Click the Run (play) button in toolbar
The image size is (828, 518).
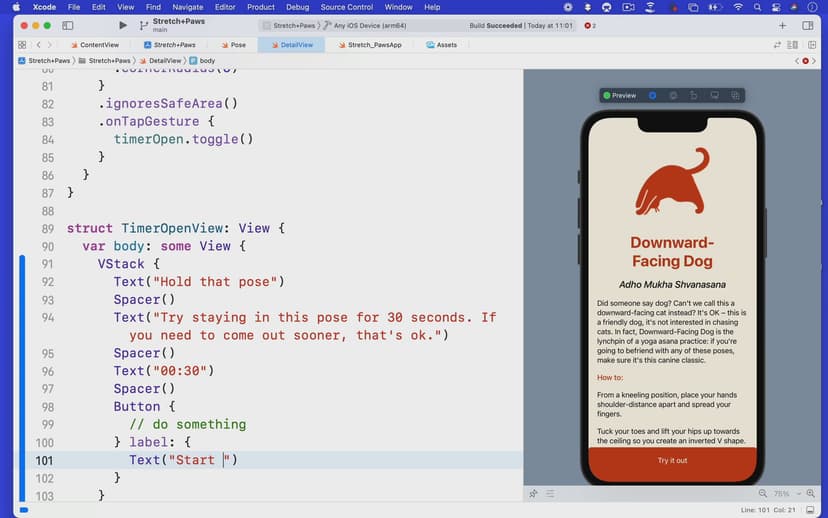pyautogui.click(x=122, y=25)
